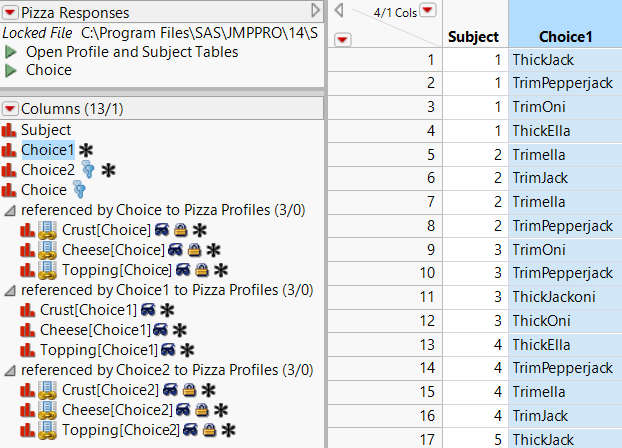Select the Subject column header in data grid
Screen dimensions: 622x448
(473, 37)
